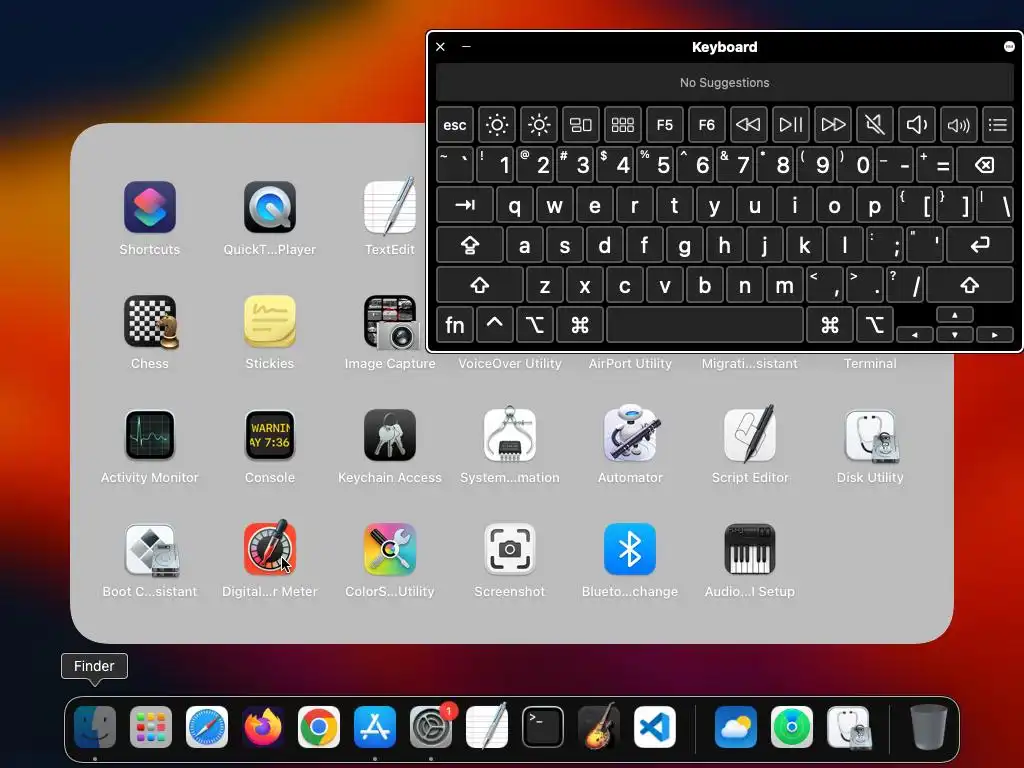Screen dimensions: 1024x768
Task: Open Visual Studio Code in the Dock
Action: [x=655, y=727]
